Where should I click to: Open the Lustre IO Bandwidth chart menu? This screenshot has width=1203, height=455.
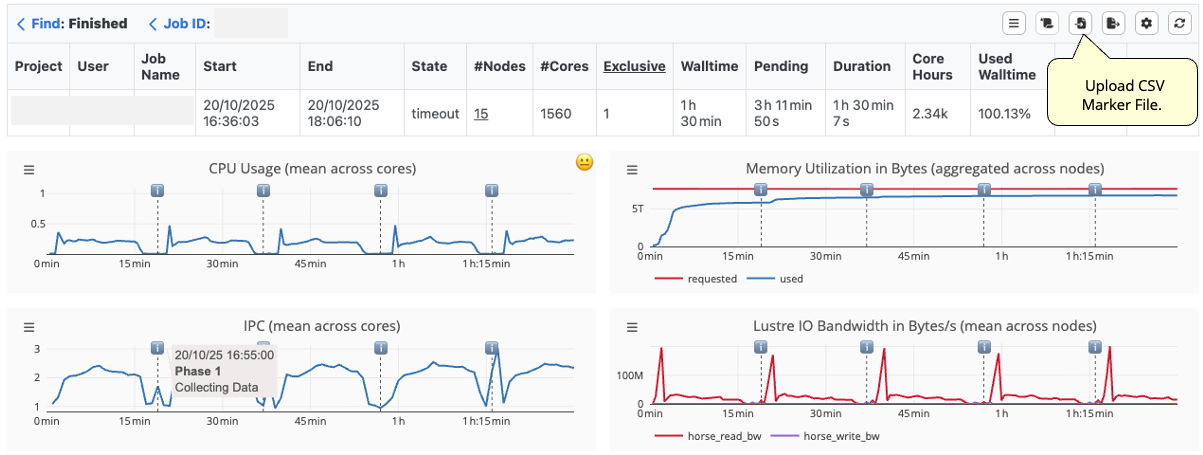click(x=632, y=327)
